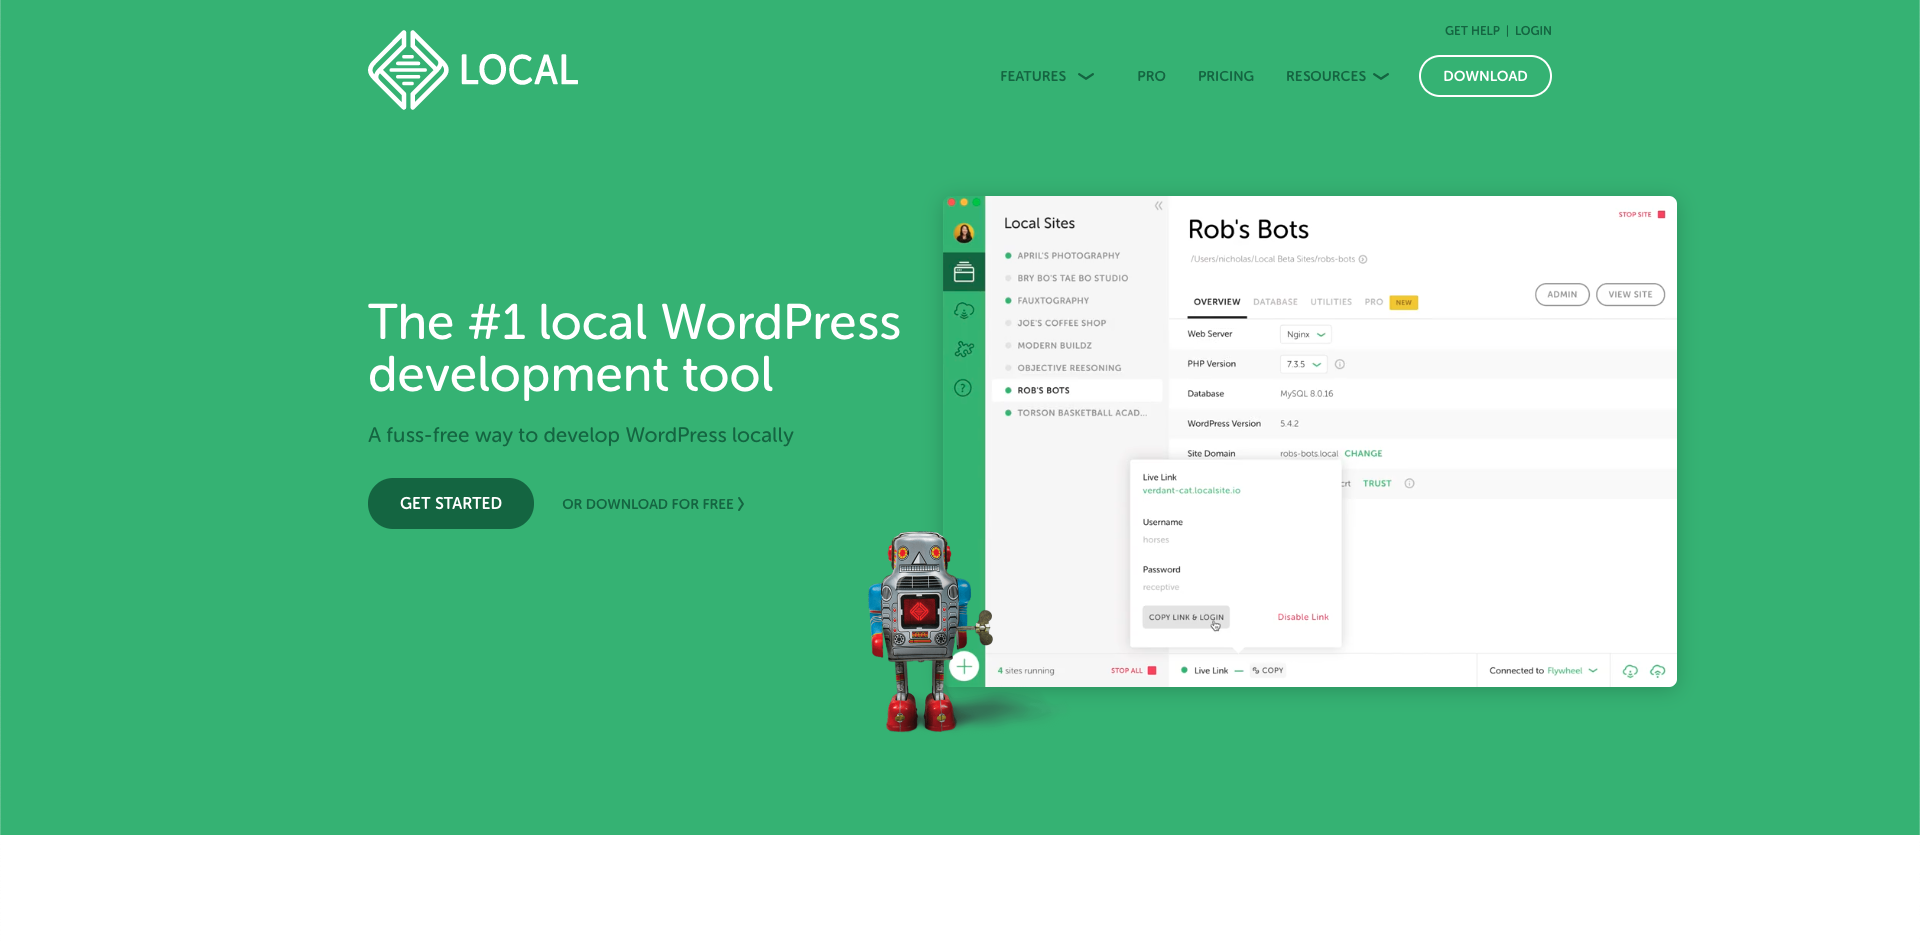Open the cloud Connect icon in the sidebar
Viewport: 1920px width, 941px height.
(964, 311)
